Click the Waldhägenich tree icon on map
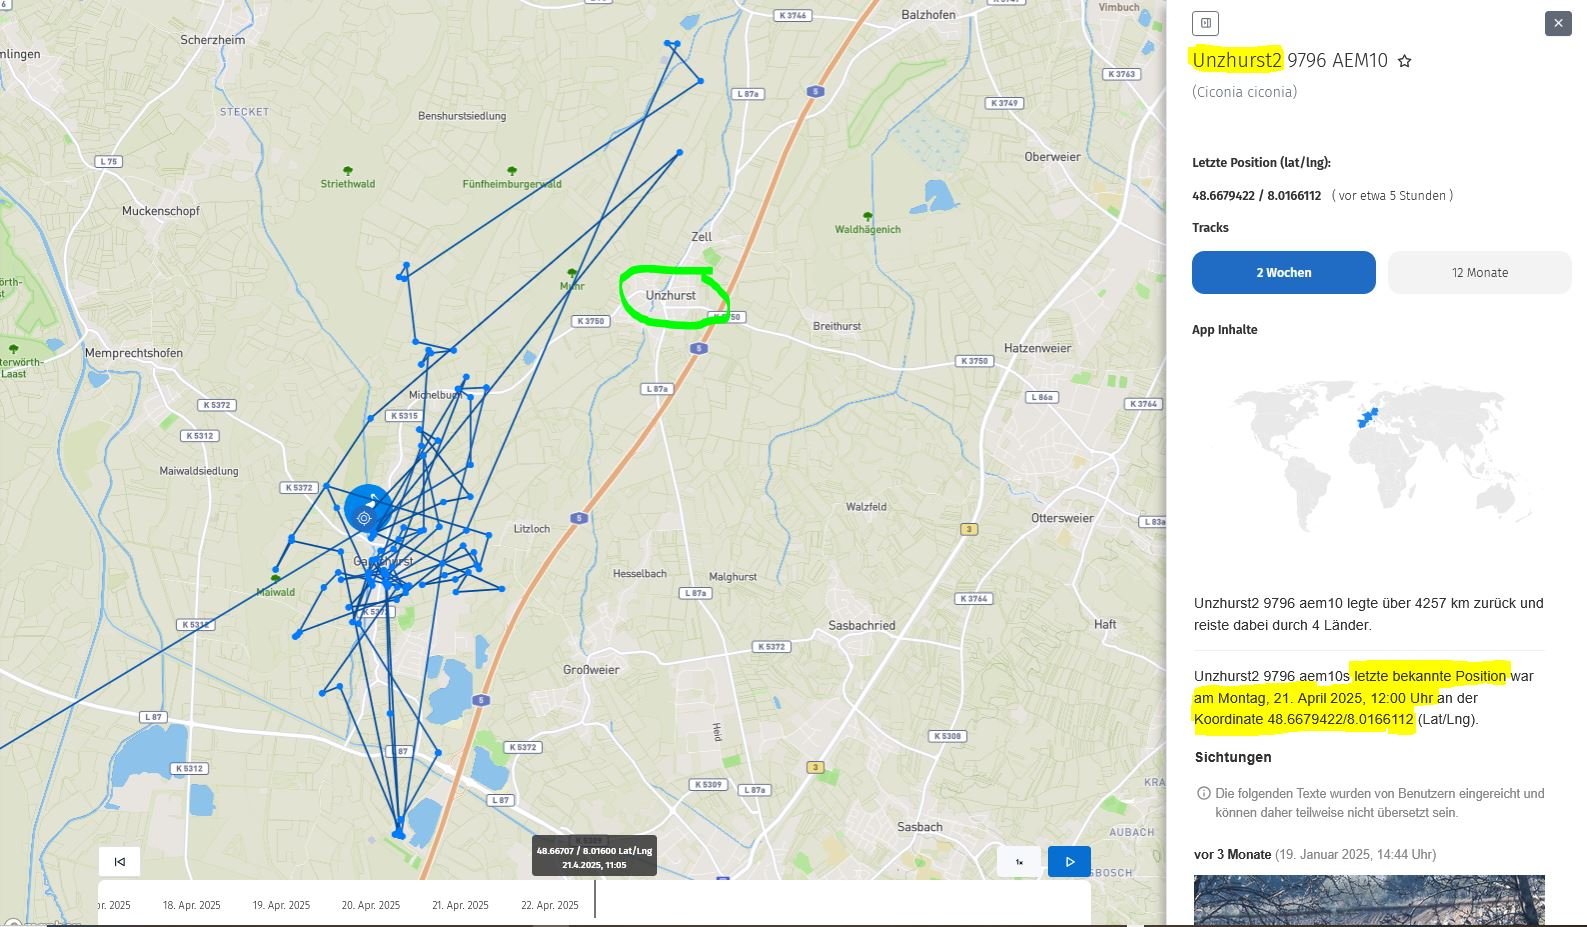1587x927 pixels. point(867,217)
